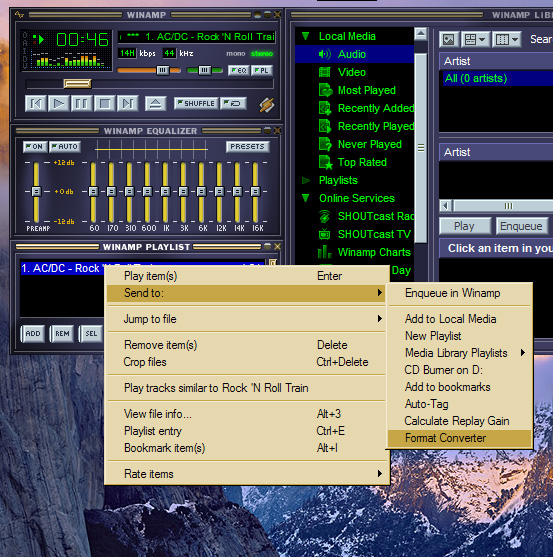This screenshot has height=557, width=553.
Task: Select Audio in the media library
Action: tap(354, 54)
